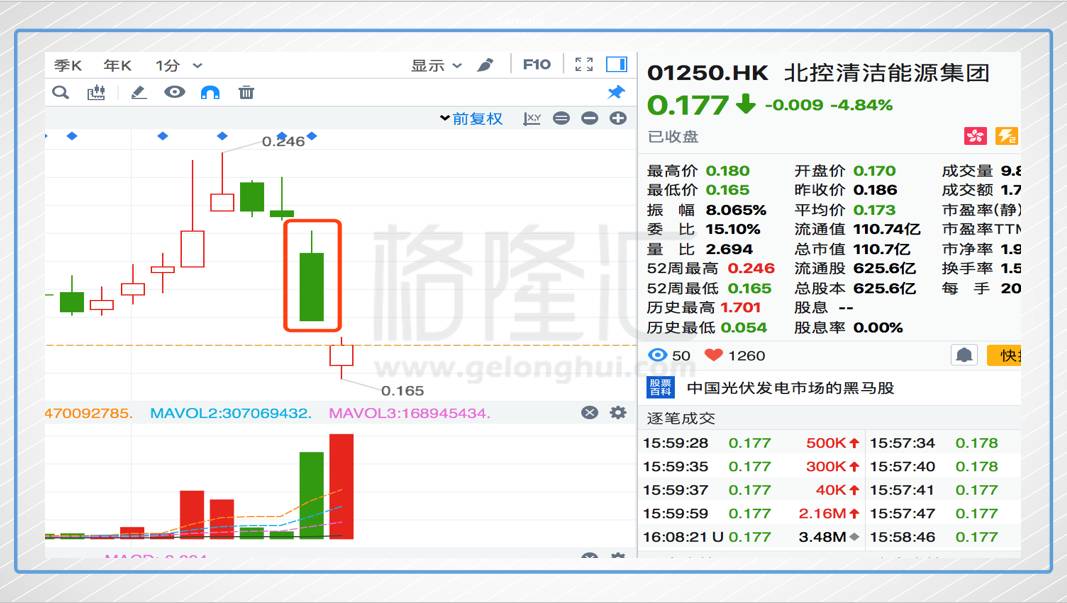The width and height of the screenshot is (1067, 603).
Task: Click 流通值 value 110.74亿
Action: point(887,229)
